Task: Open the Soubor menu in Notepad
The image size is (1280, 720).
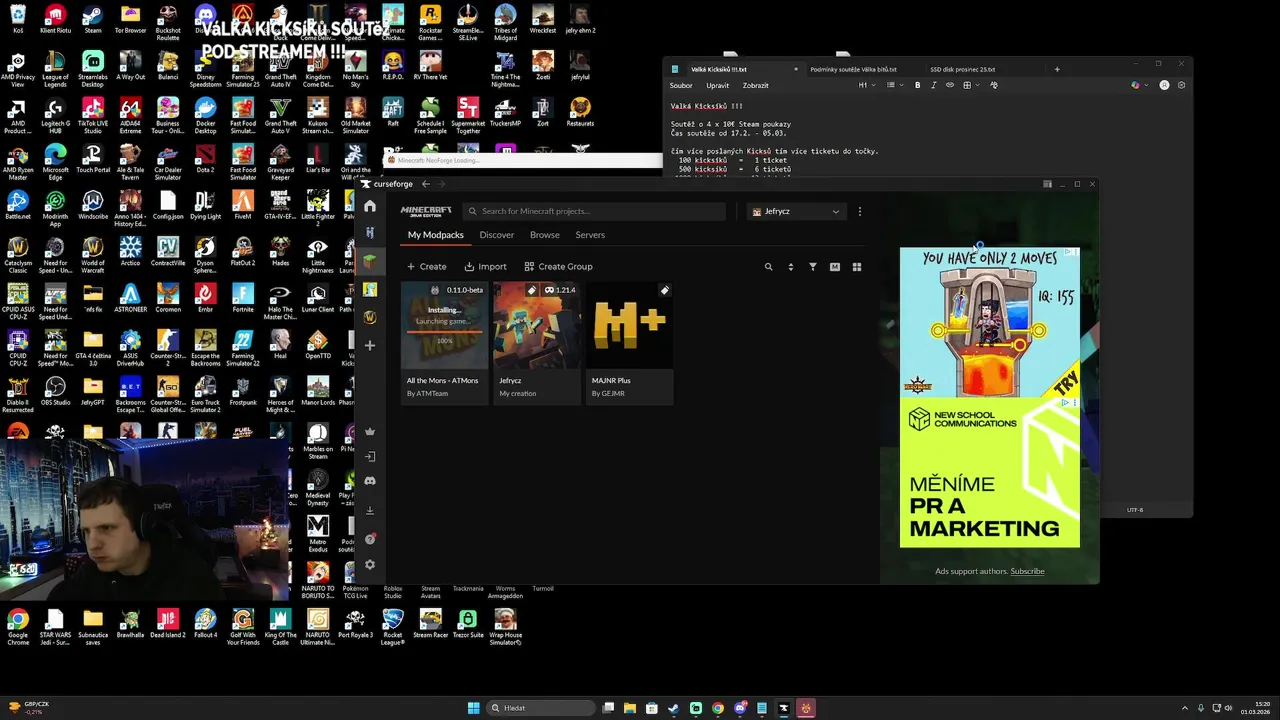Action: click(x=681, y=86)
